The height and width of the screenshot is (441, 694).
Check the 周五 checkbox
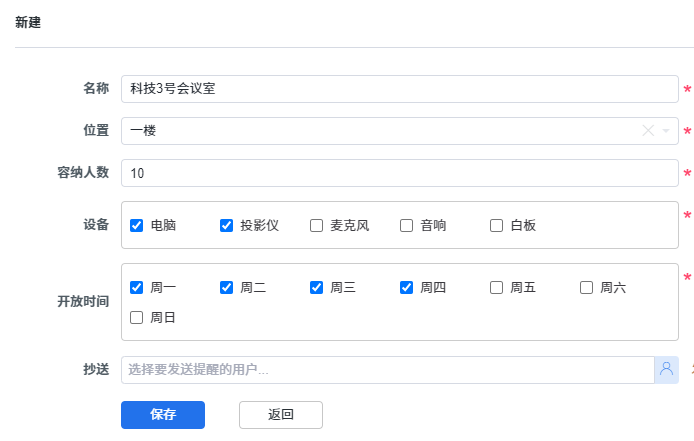[496, 287]
